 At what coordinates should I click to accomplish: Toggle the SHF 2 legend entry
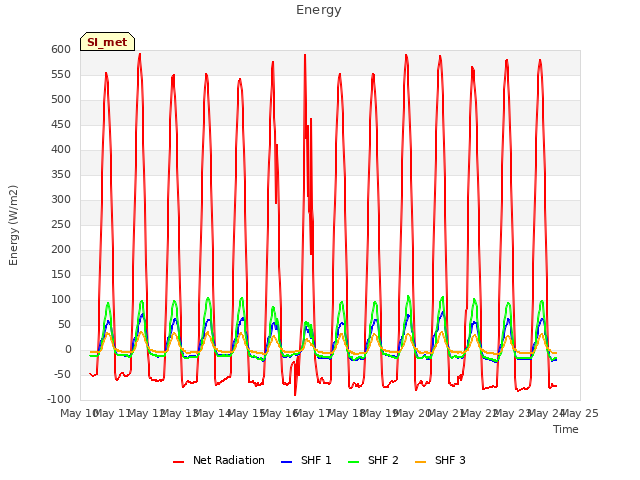[x=373, y=460]
